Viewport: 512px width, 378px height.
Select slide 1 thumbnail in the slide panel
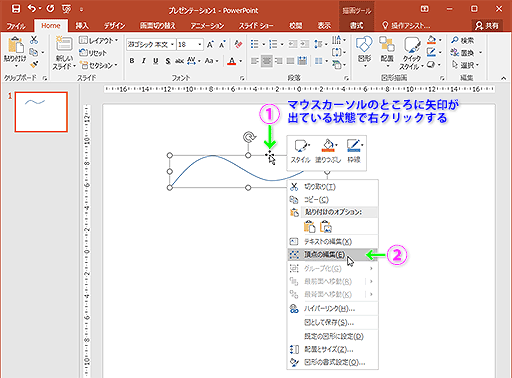click(x=41, y=112)
